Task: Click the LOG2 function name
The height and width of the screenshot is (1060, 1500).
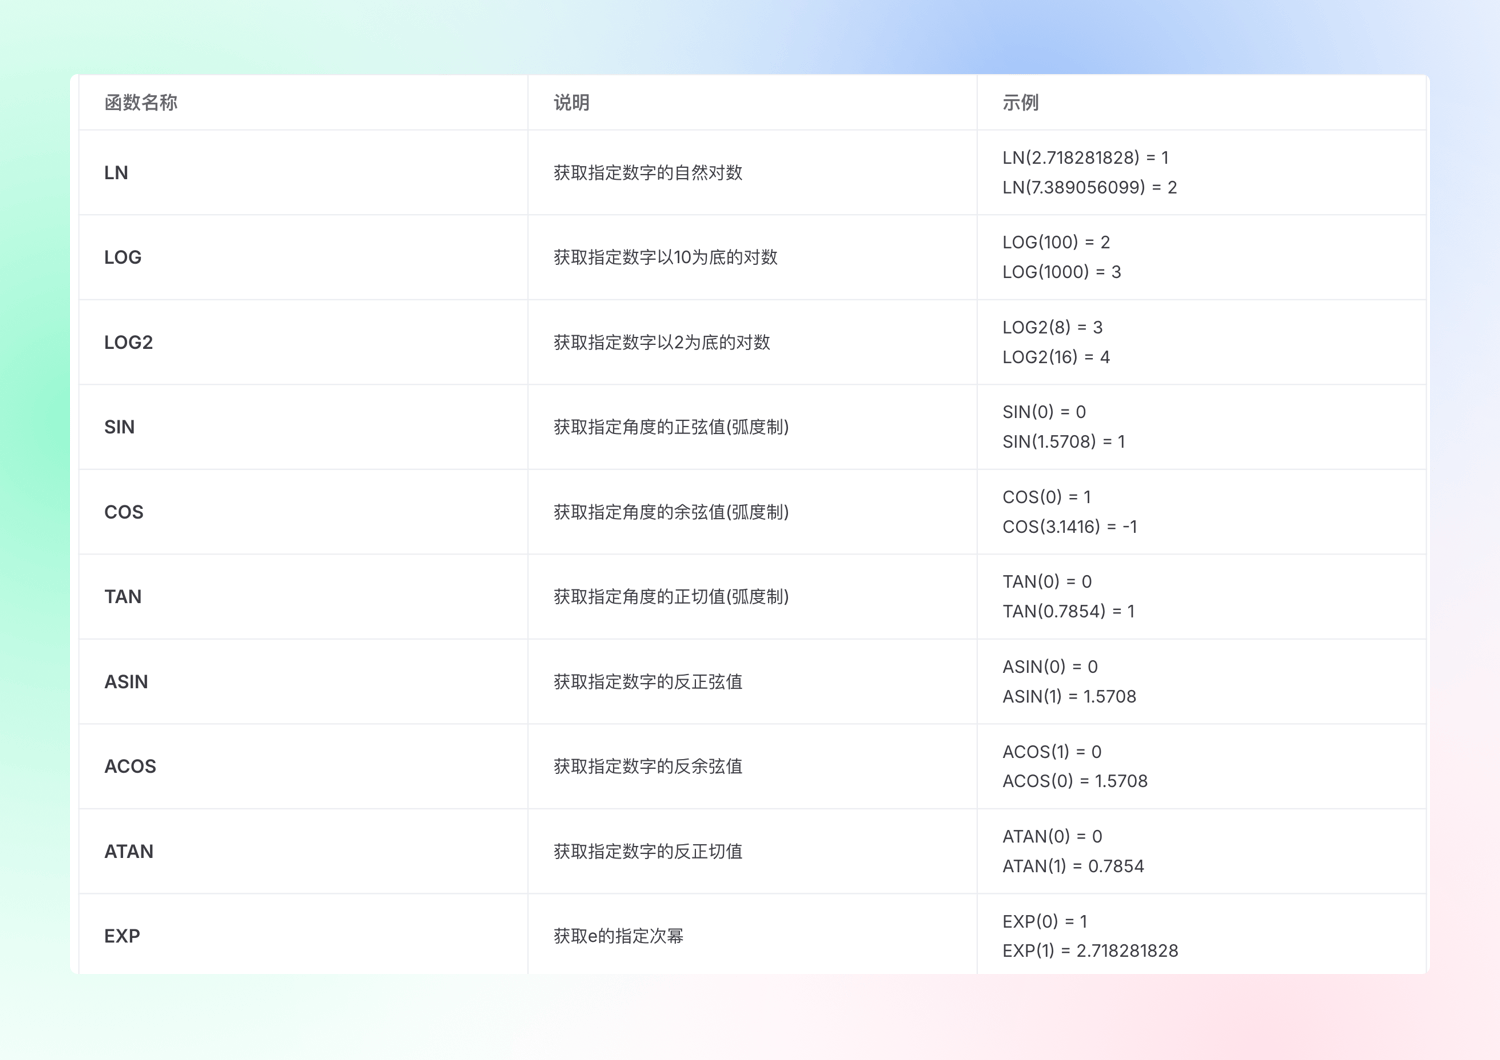Action: coord(129,343)
